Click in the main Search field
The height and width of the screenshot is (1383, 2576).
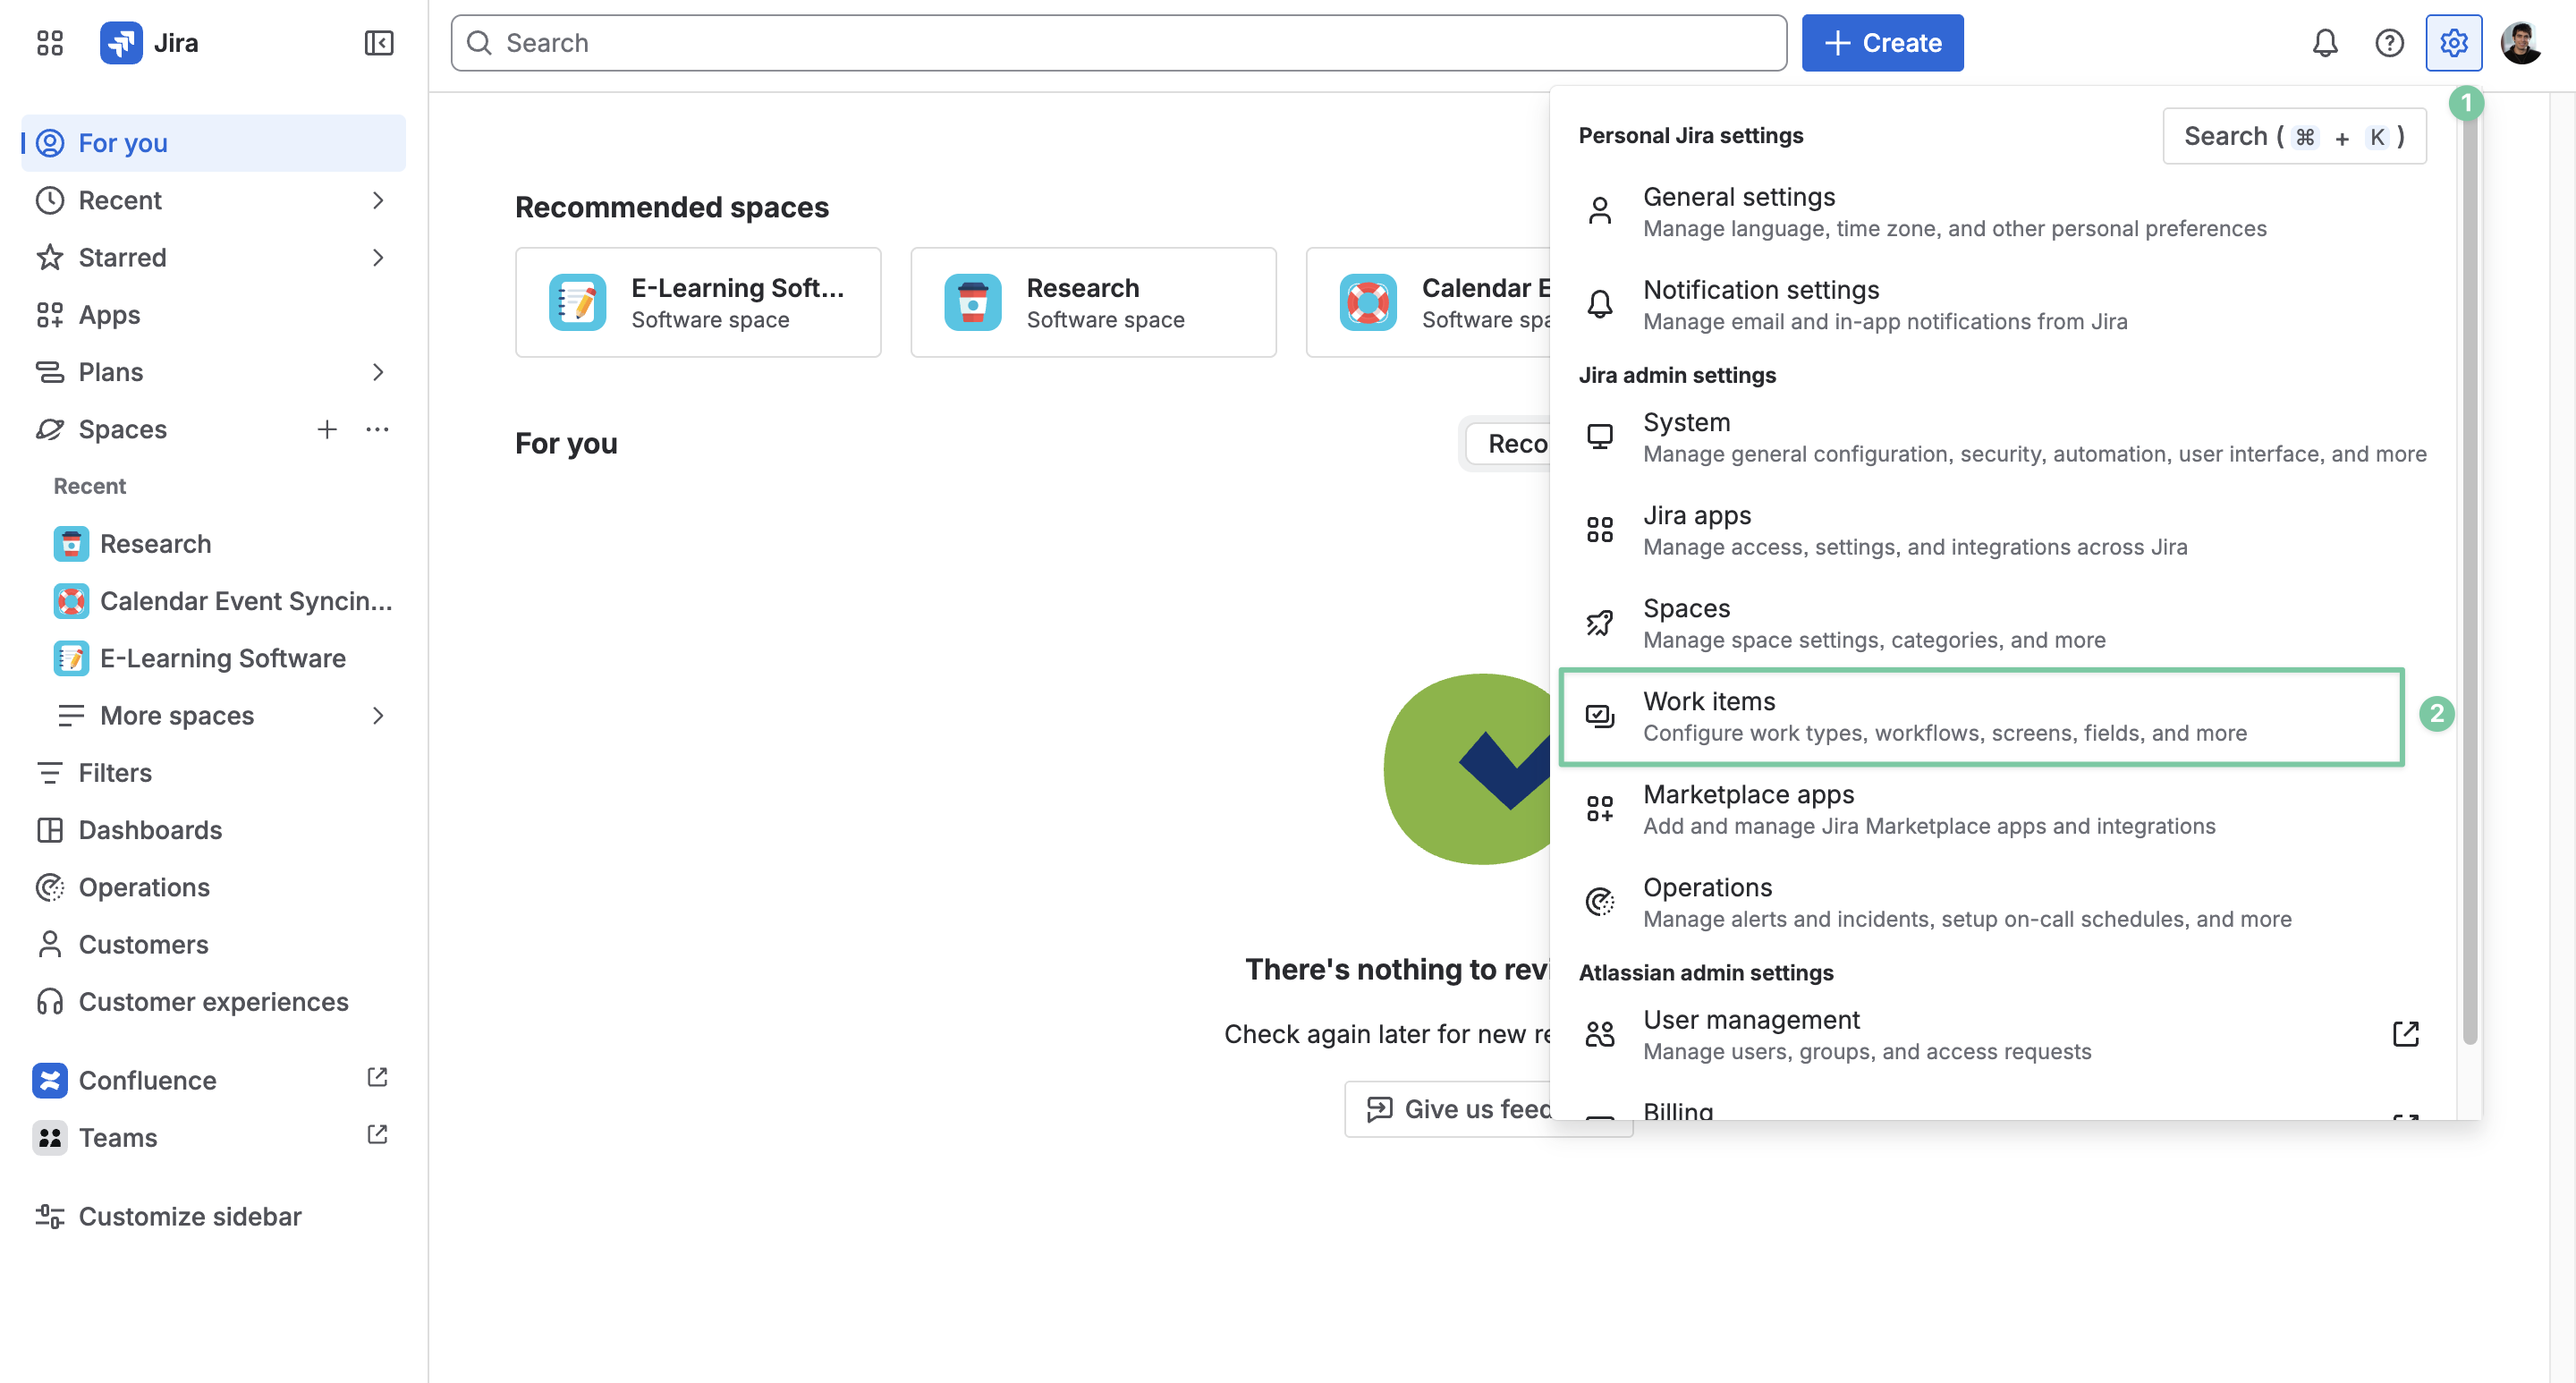click(x=1118, y=43)
